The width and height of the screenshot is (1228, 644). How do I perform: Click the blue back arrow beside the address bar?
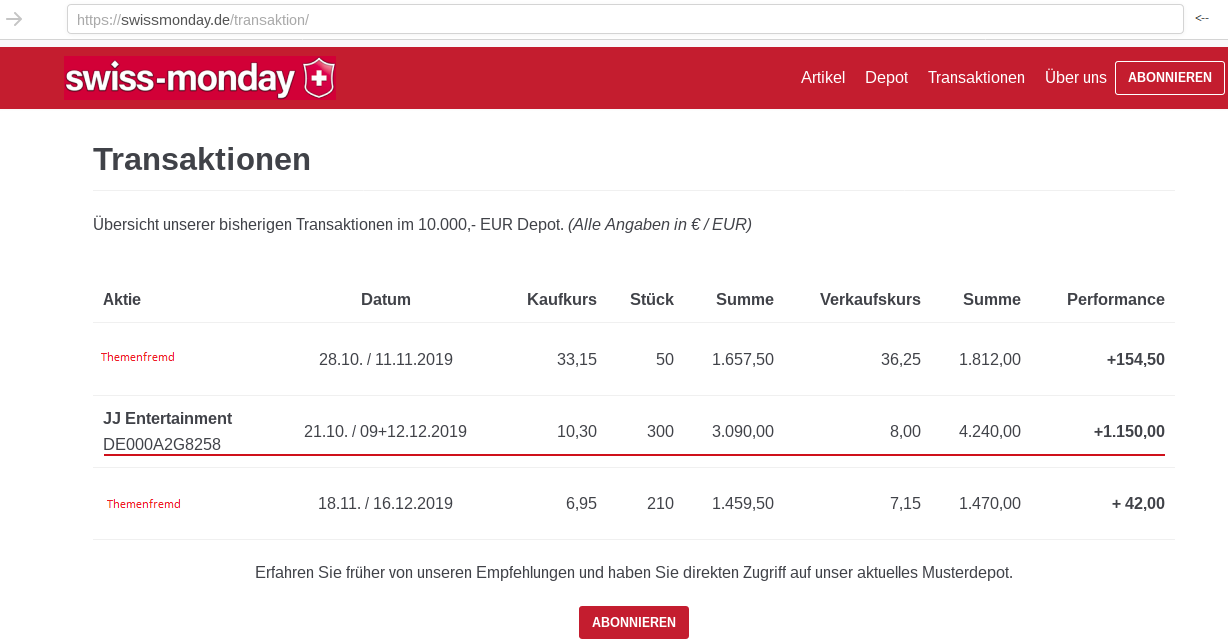[1201, 18]
